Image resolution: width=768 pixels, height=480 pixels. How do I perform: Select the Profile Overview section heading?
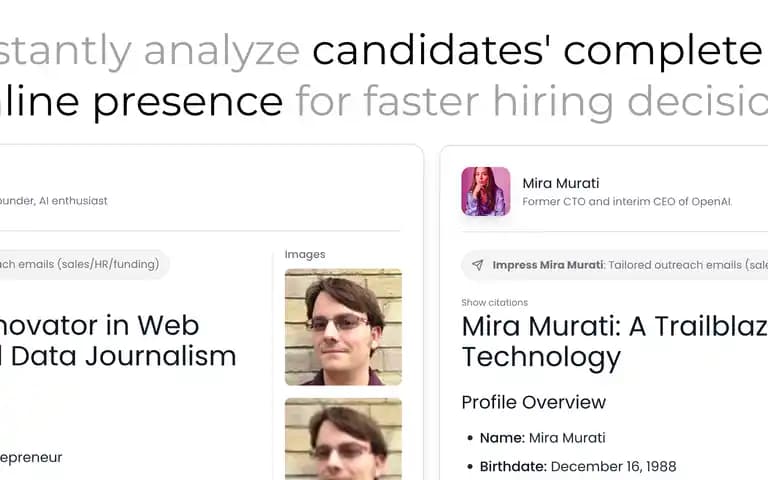533,402
